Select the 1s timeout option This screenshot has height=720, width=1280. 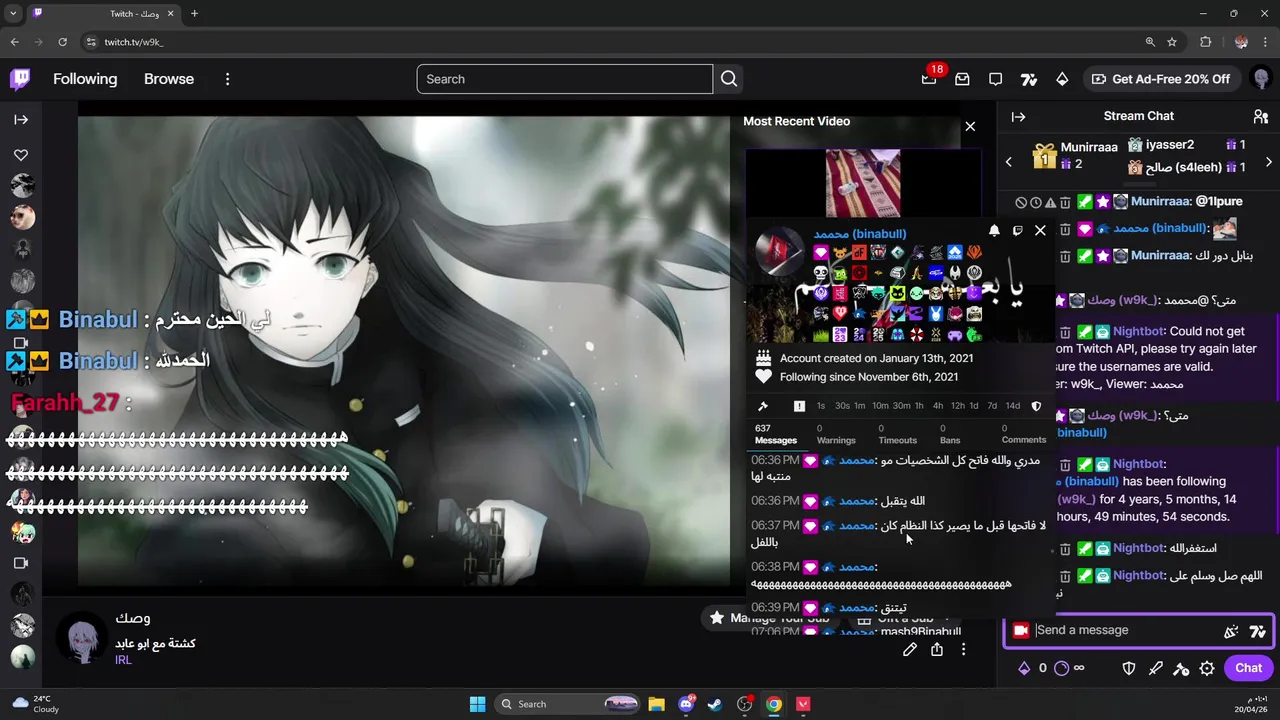click(x=821, y=406)
